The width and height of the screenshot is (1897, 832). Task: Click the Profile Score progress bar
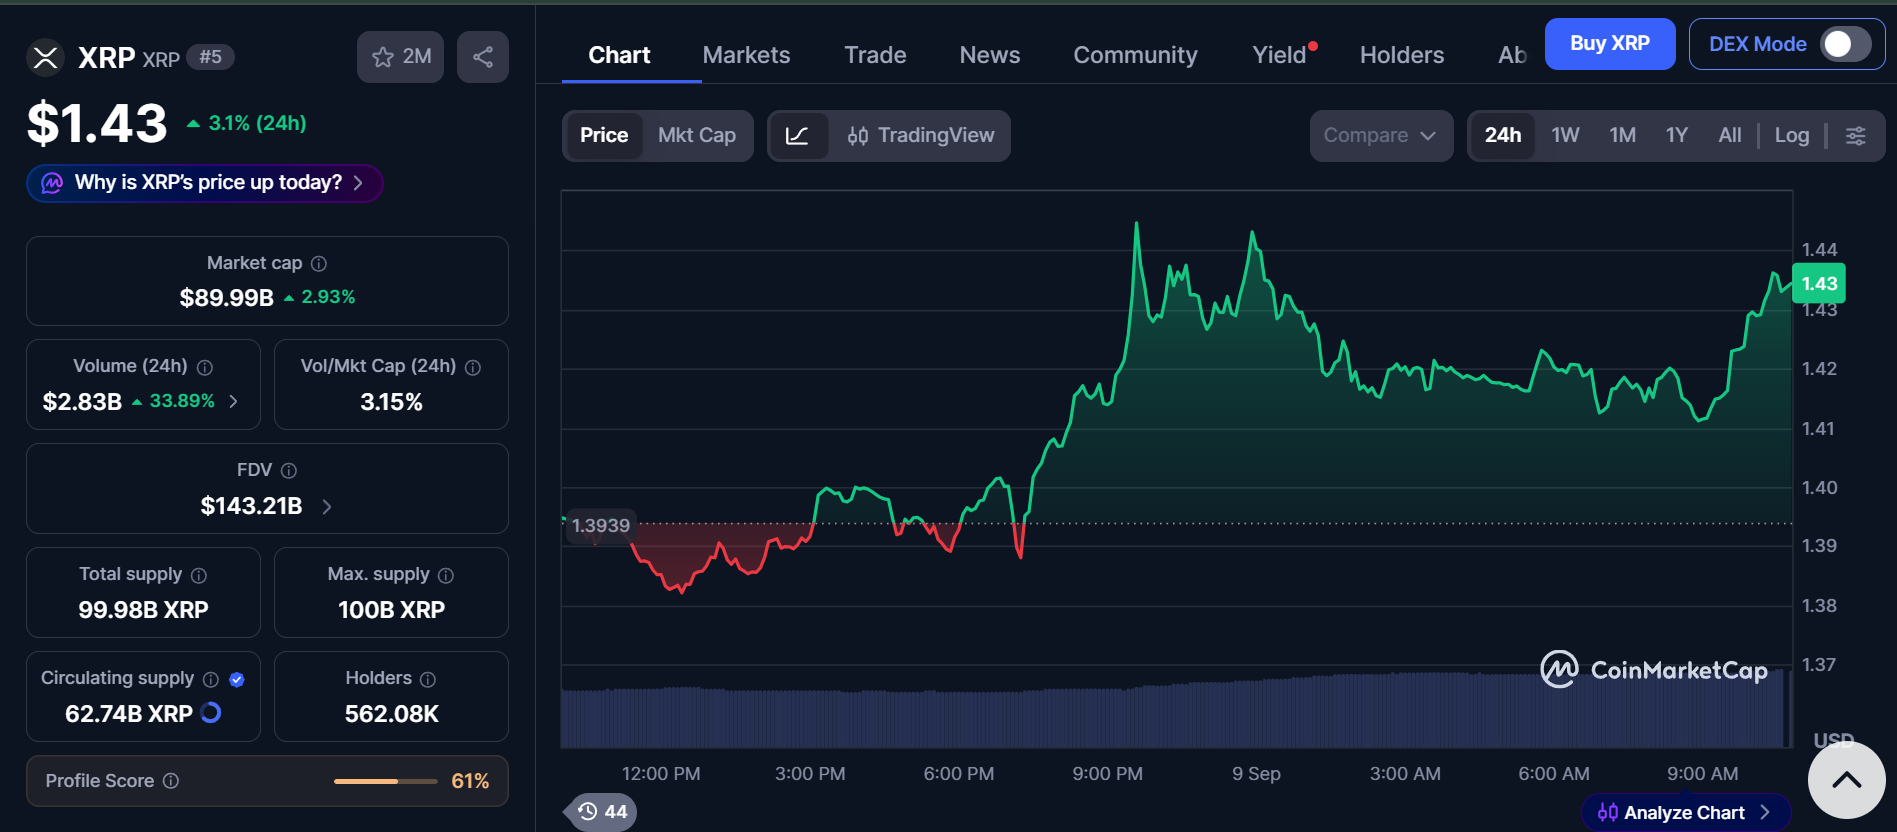pyautogui.click(x=385, y=781)
